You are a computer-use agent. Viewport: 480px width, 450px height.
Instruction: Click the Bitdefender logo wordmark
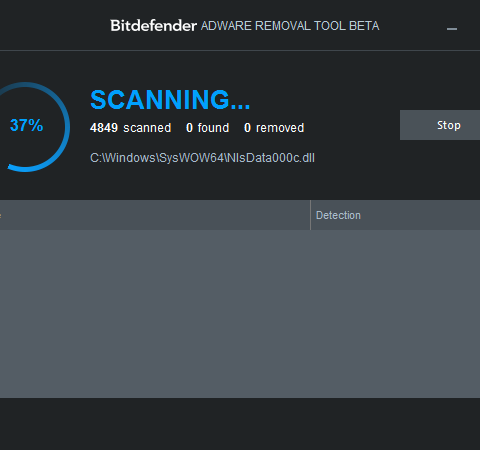[153, 26]
